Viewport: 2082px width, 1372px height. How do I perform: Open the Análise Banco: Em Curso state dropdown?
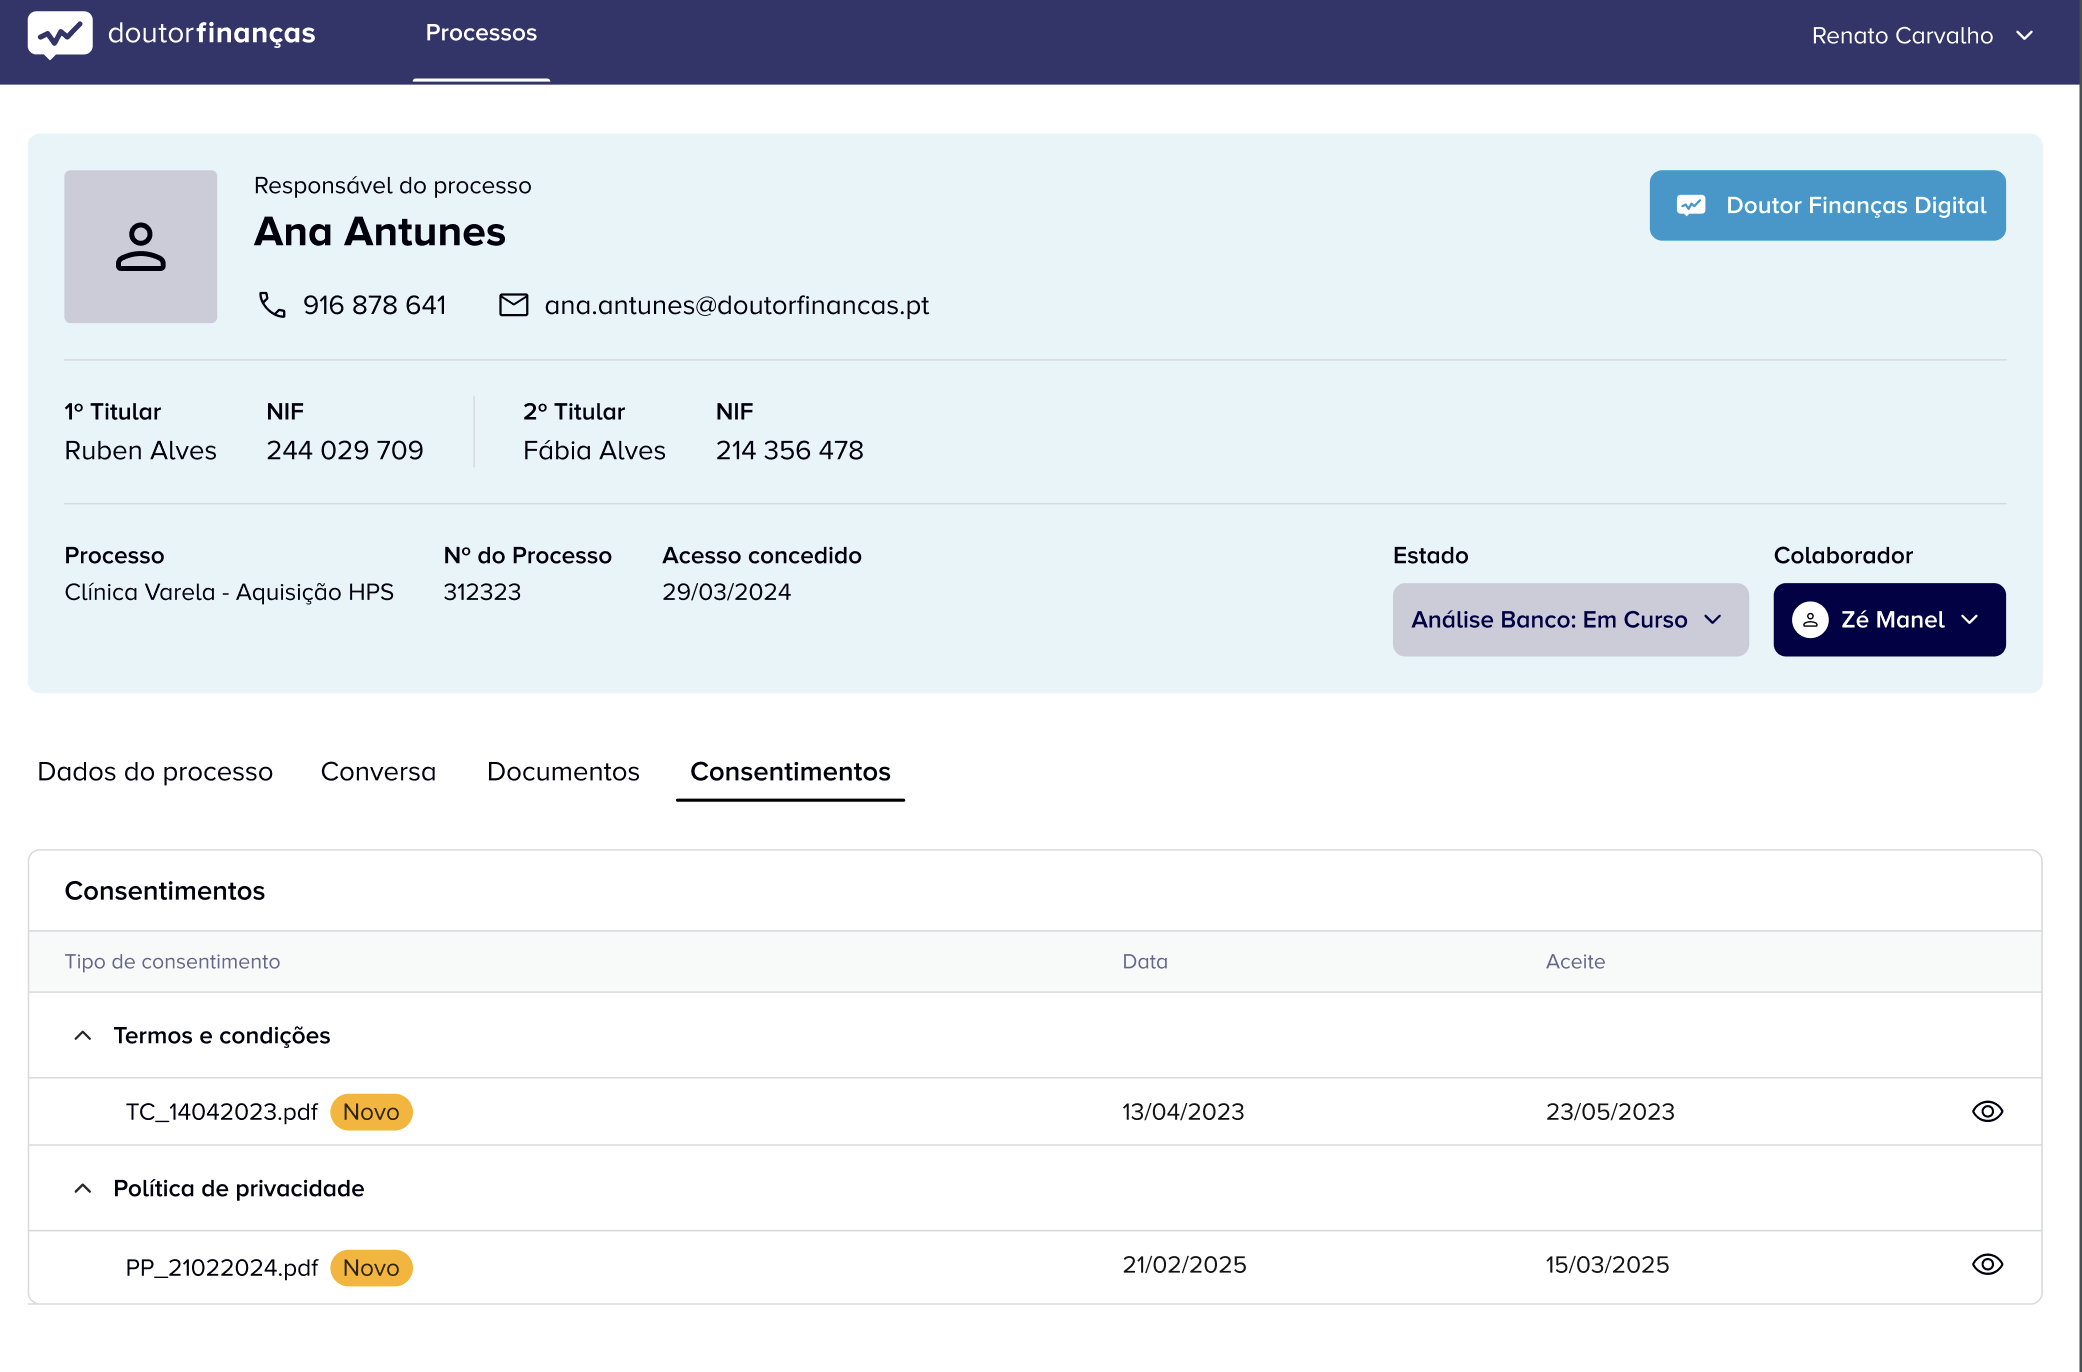click(x=1569, y=620)
